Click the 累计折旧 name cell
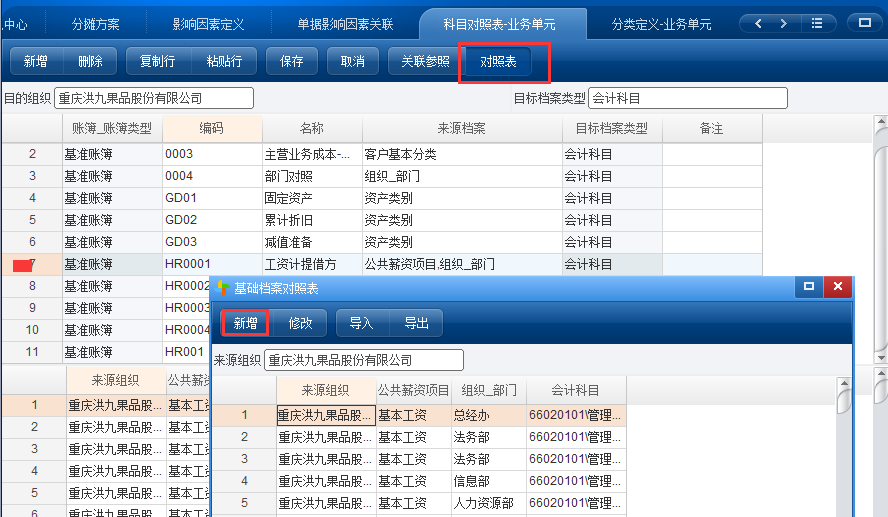This screenshot has width=888, height=517. (x=312, y=220)
